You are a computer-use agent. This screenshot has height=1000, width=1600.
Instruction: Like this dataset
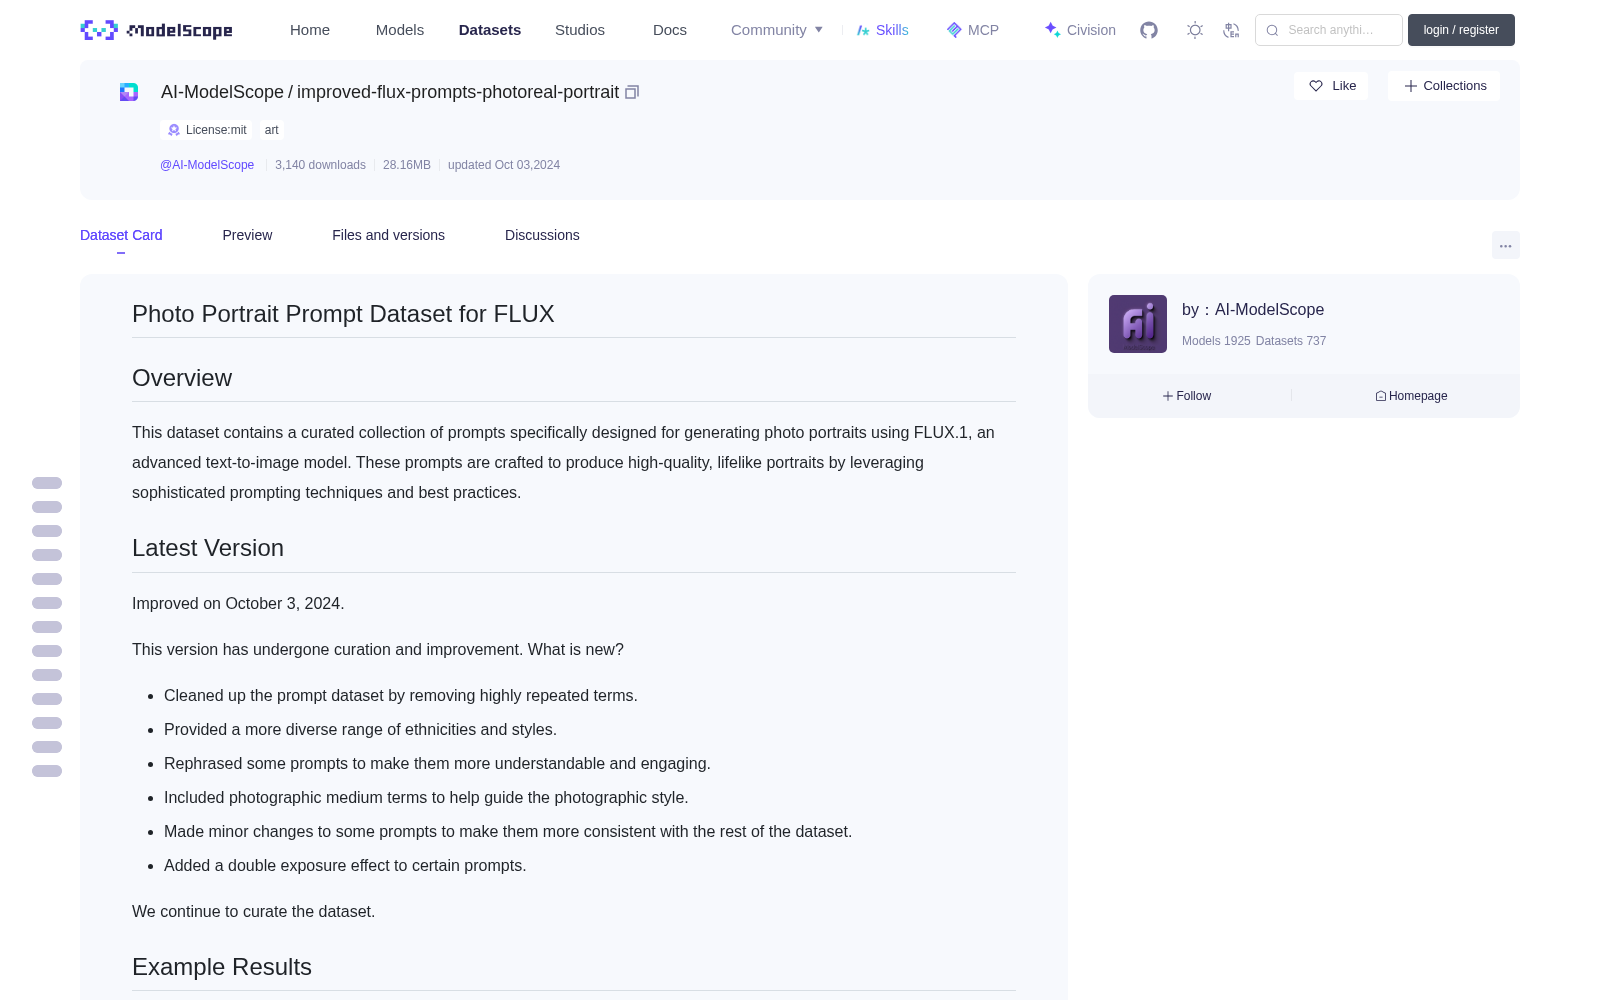[x=1331, y=86]
